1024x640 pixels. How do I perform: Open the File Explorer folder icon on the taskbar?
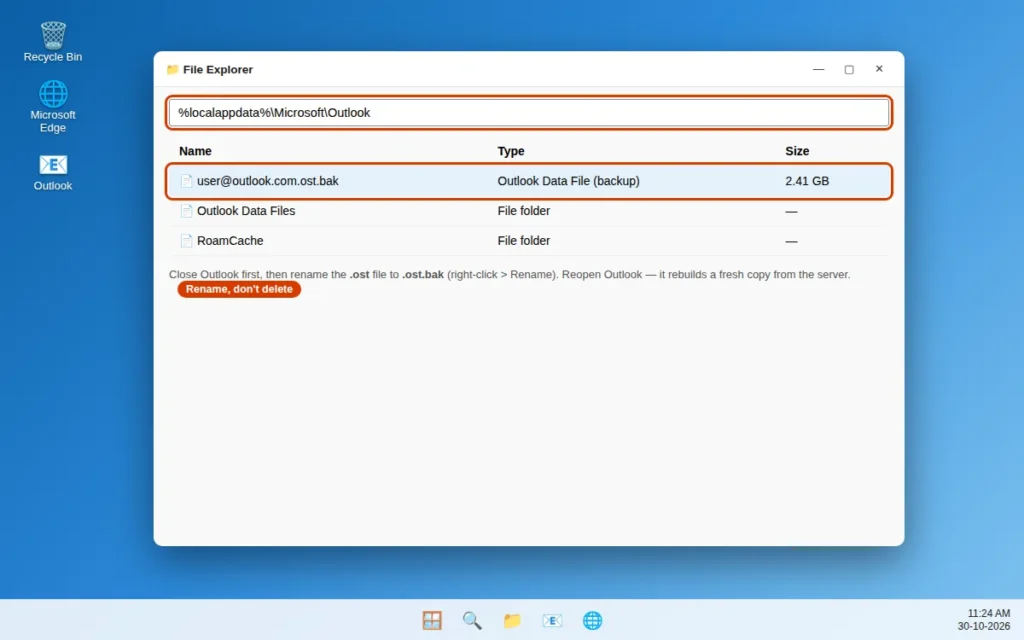(x=512, y=620)
